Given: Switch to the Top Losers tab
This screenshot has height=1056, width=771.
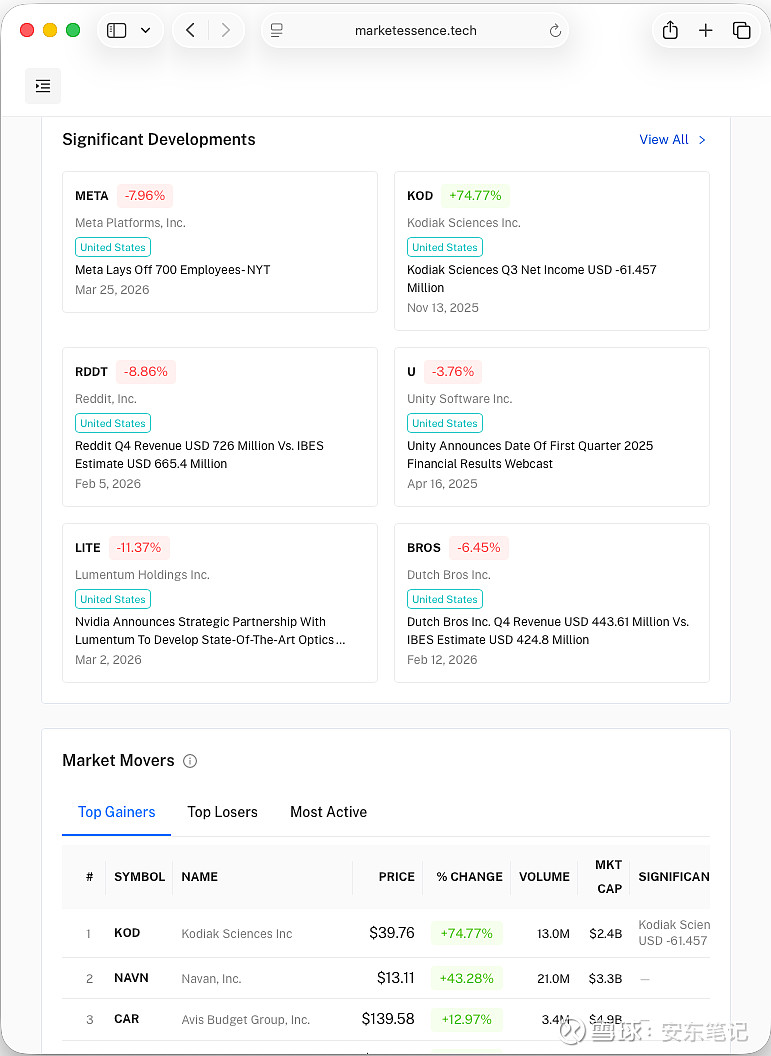Looking at the screenshot, I should [x=222, y=812].
